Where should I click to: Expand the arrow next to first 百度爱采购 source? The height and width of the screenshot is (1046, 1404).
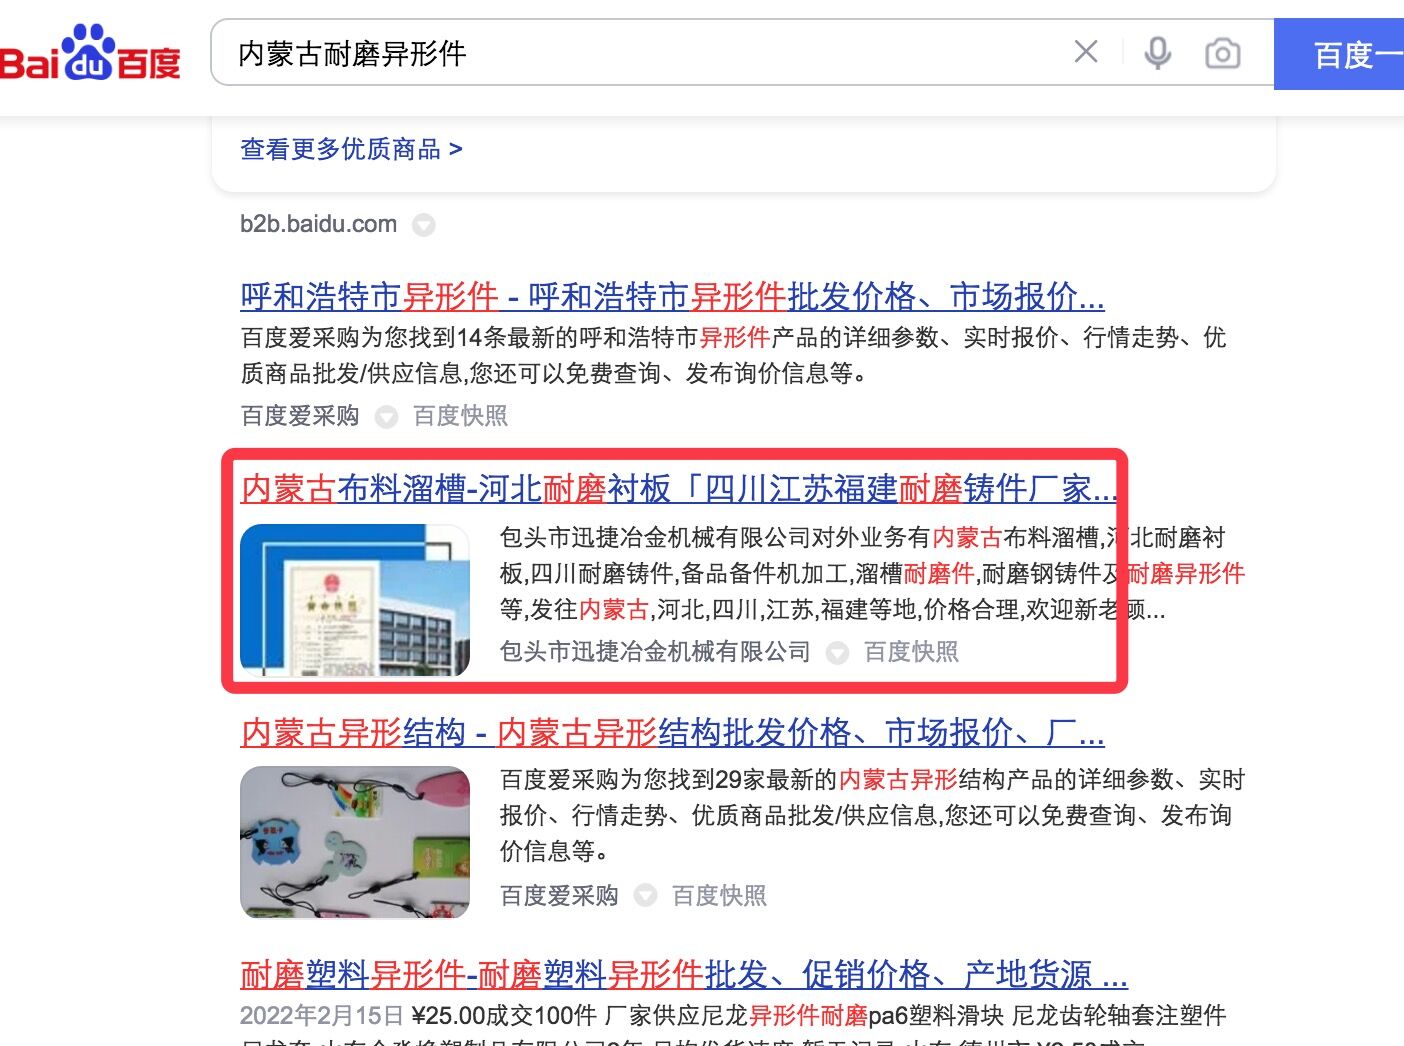[x=386, y=417]
